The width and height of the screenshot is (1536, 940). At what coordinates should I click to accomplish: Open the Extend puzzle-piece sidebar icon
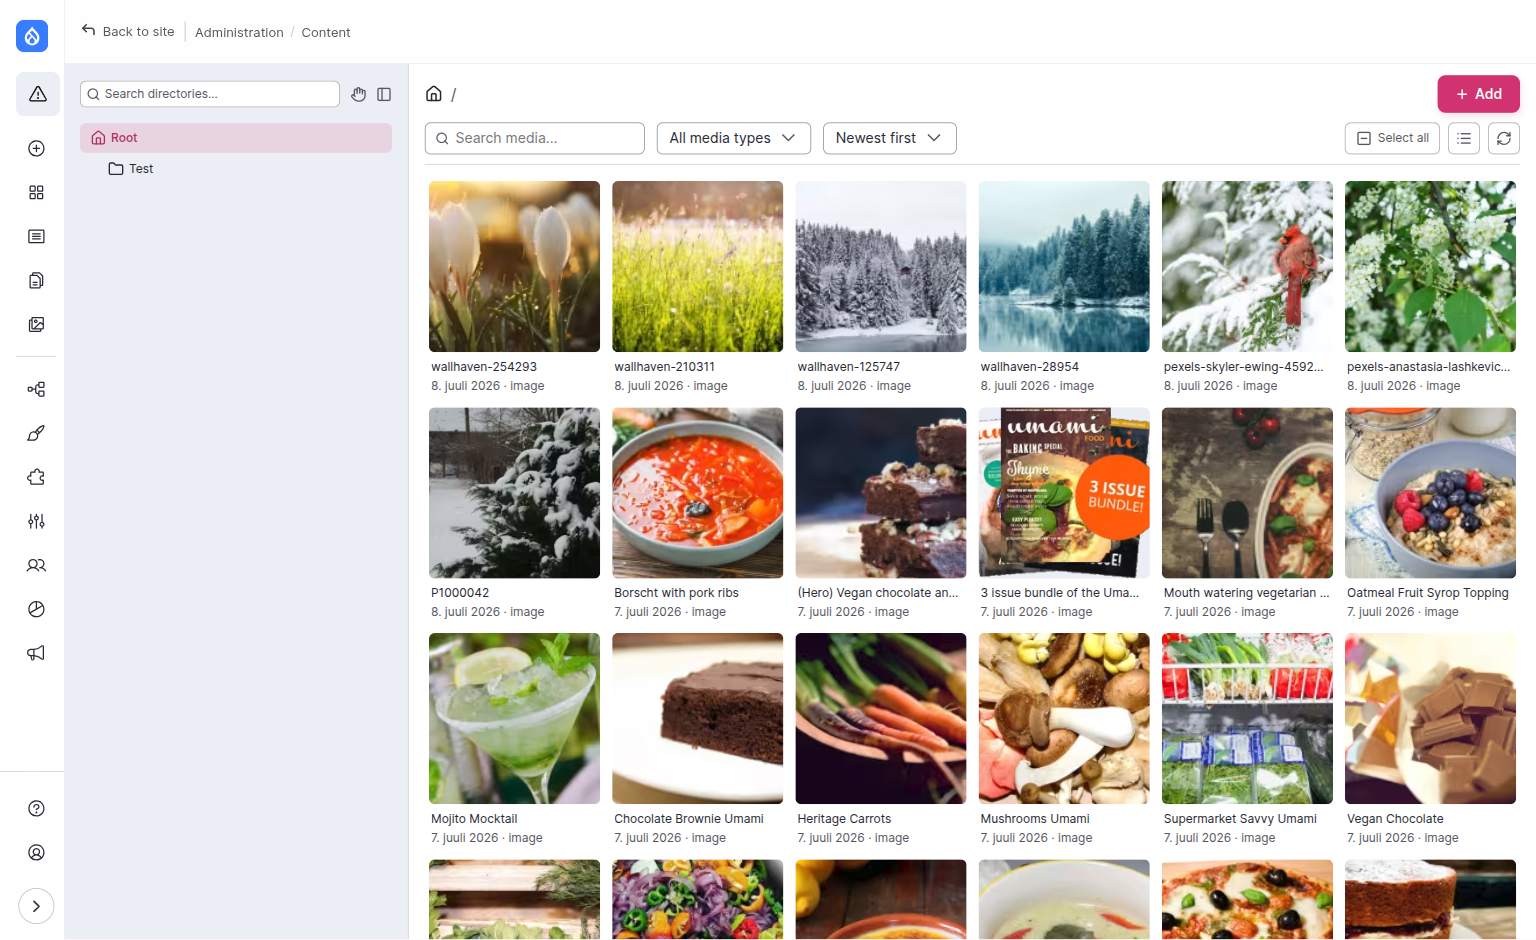pyautogui.click(x=37, y=477)
